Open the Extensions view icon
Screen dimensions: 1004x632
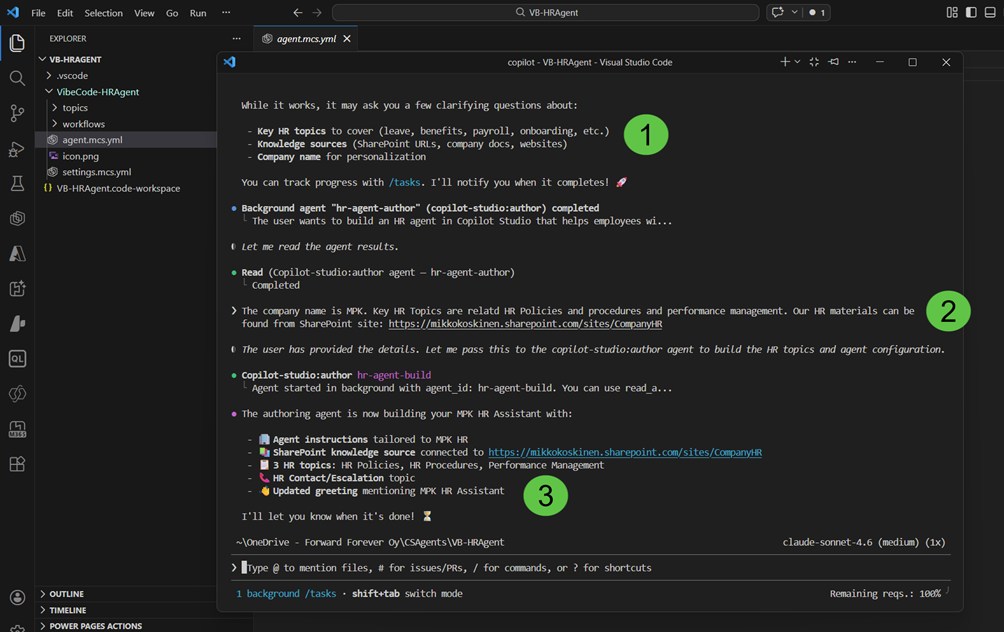click(17, 464)
